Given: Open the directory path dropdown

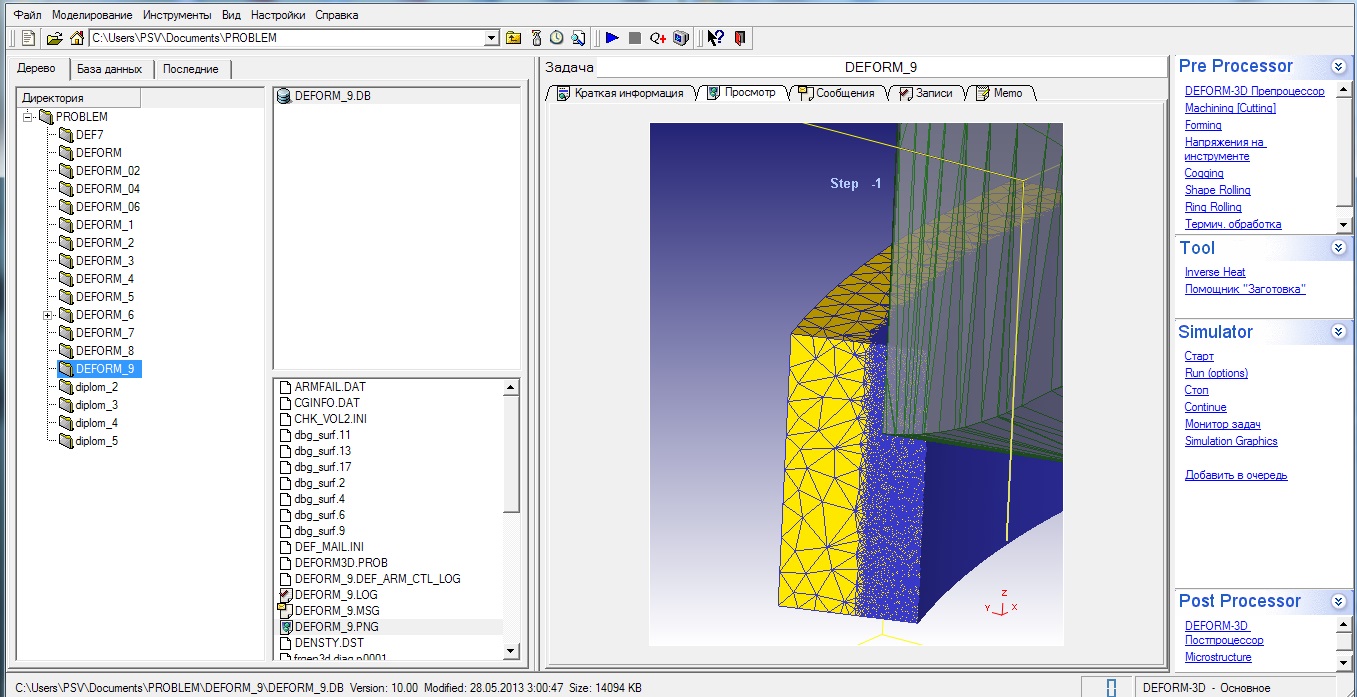Looking at the screenshot, I should 491,38.
